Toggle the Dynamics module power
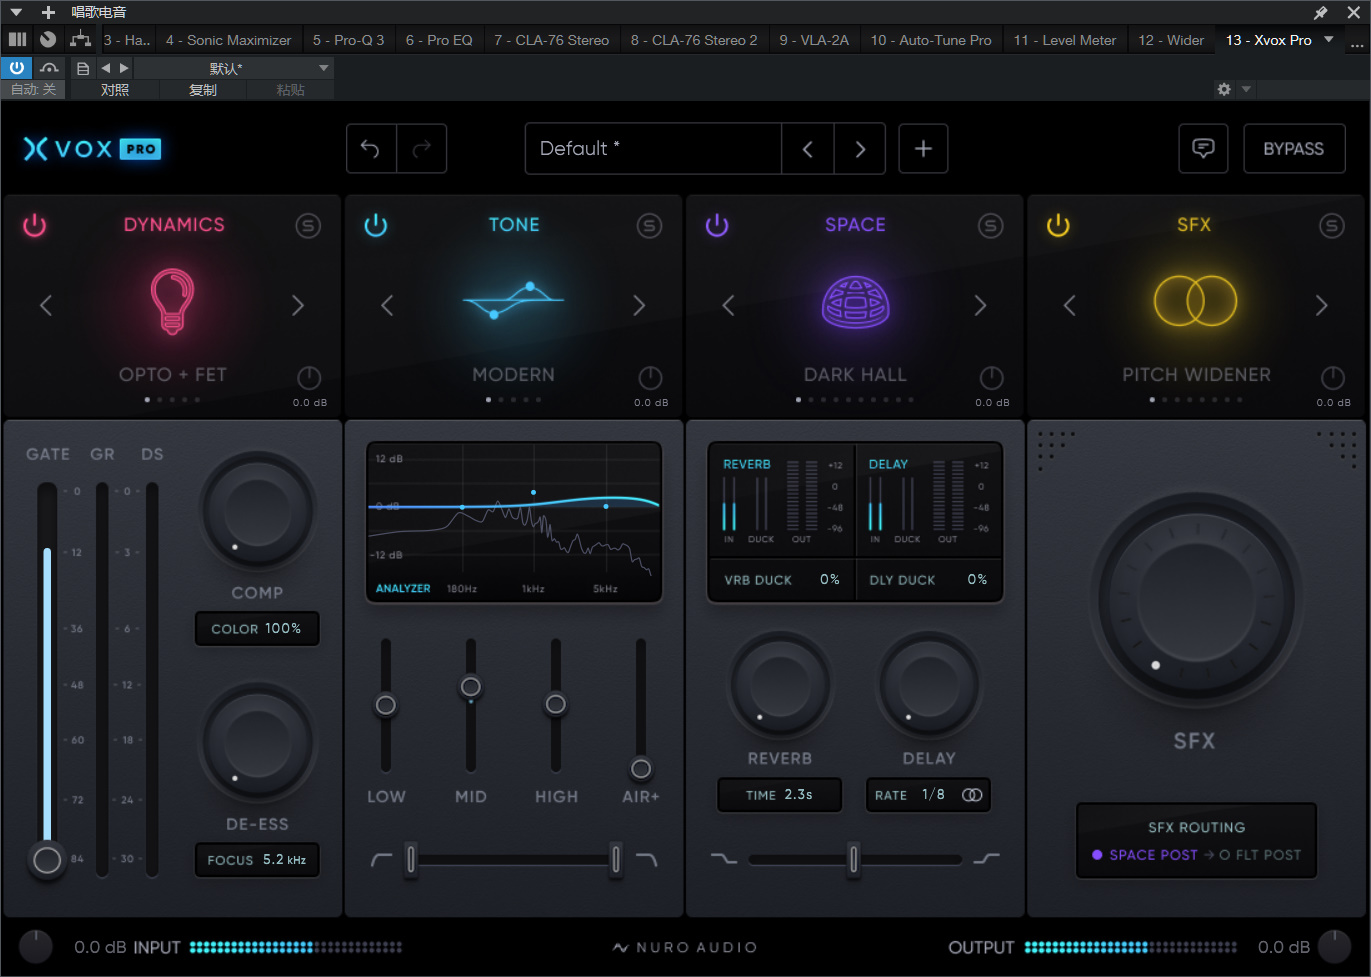This screenshot has height=977, width=1371. (x=35, y=226)
